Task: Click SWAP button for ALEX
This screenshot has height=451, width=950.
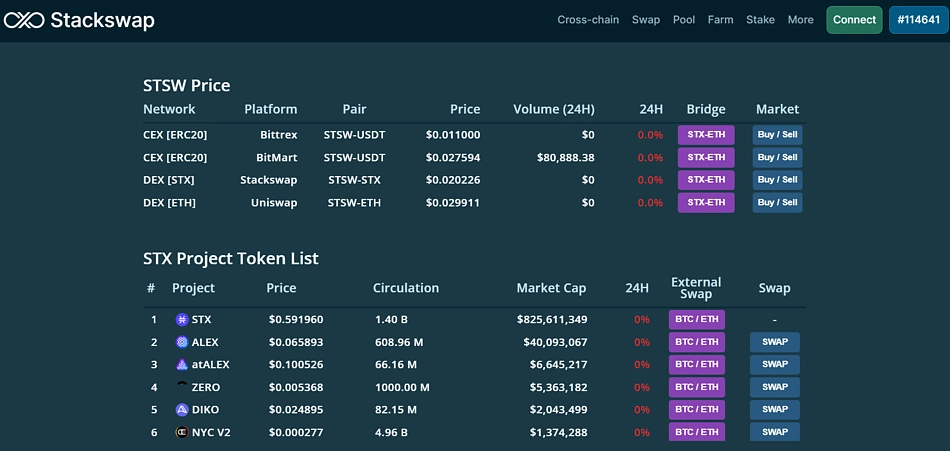Action: click(x=774, y=342)
